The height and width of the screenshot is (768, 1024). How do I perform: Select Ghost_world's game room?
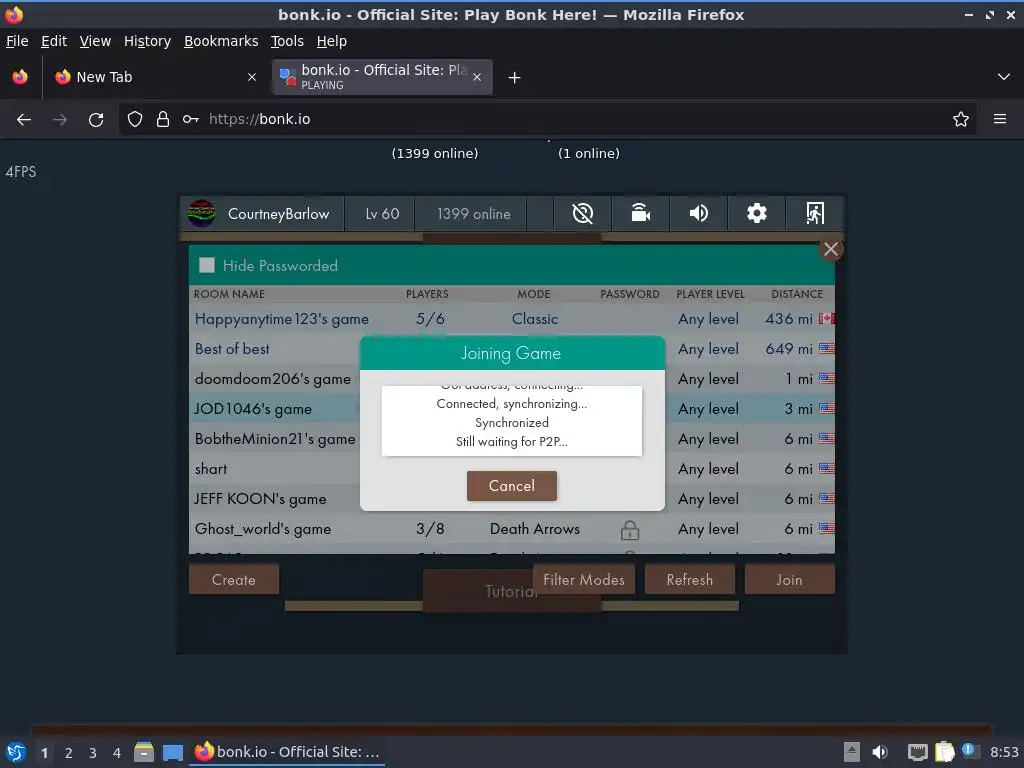pyautogui.click(x=511, y=529)
